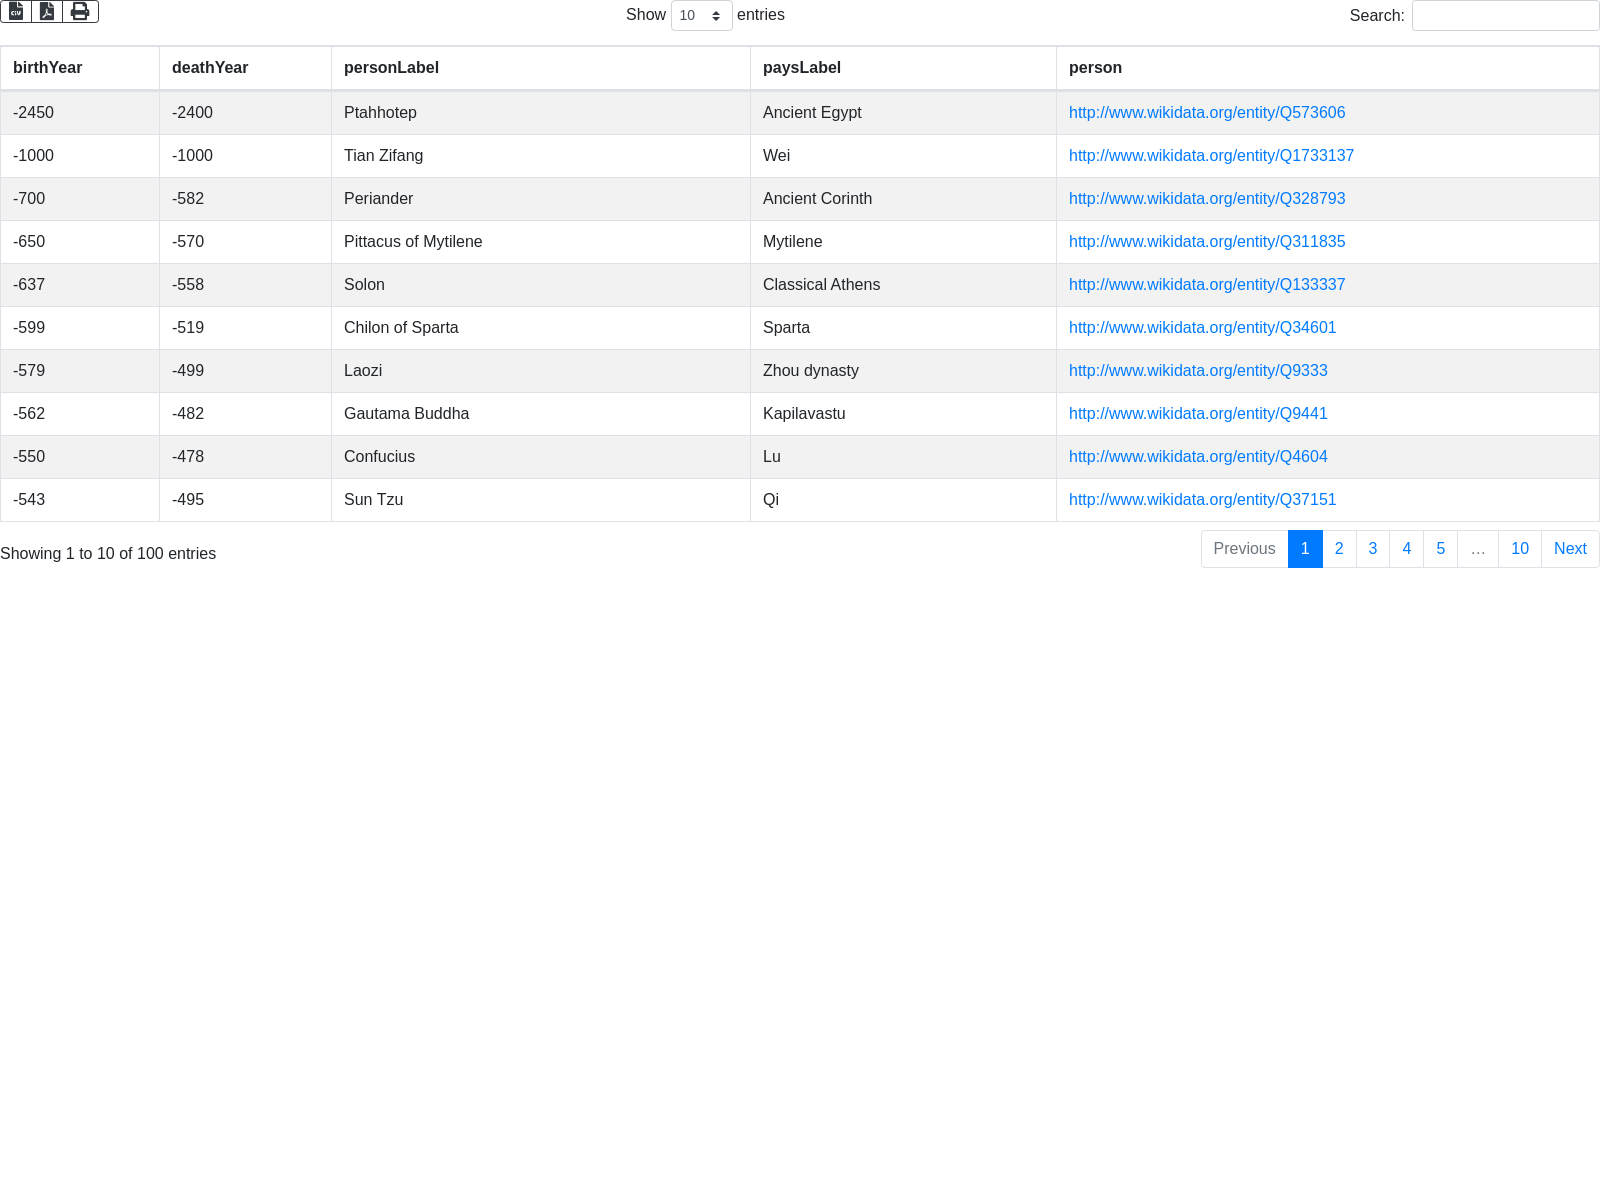Visit Solon's Wikidata link Q133337
Viewport: 1600px width, 1200px height.
click(x=1206, y=285)
